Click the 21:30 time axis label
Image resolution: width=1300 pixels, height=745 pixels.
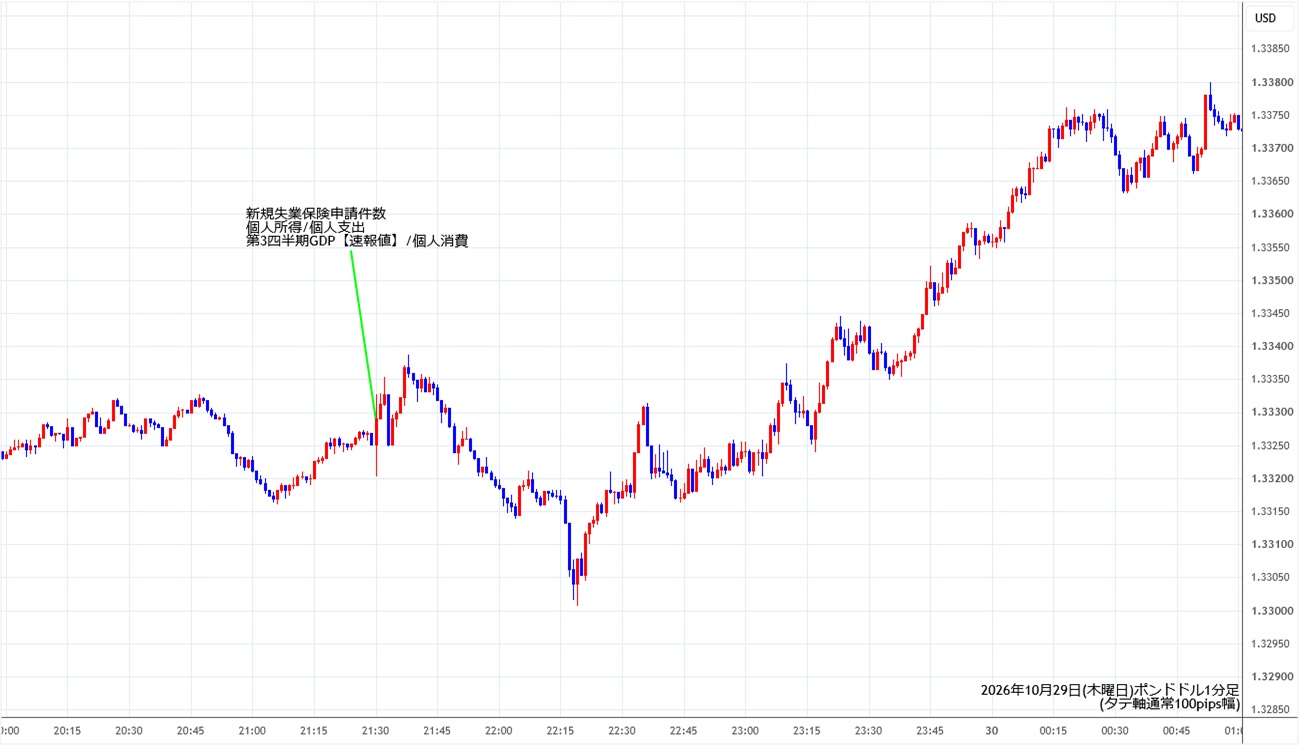click(x=376, y=731)
